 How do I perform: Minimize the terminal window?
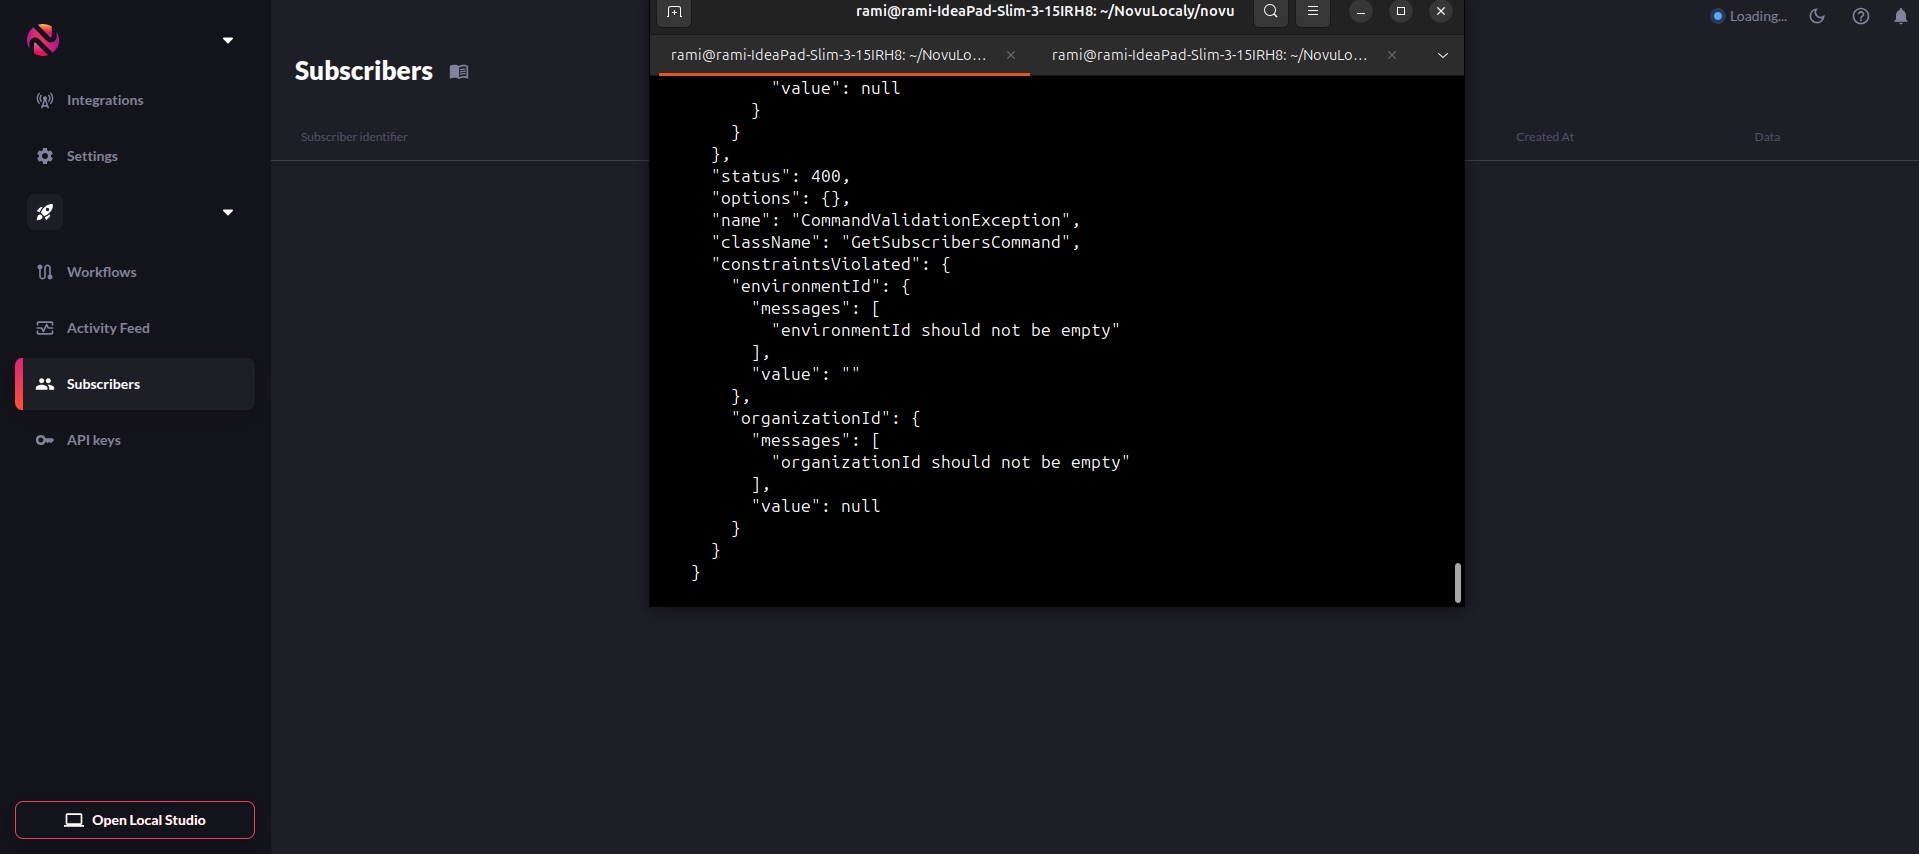click(x=1361, y=12)
